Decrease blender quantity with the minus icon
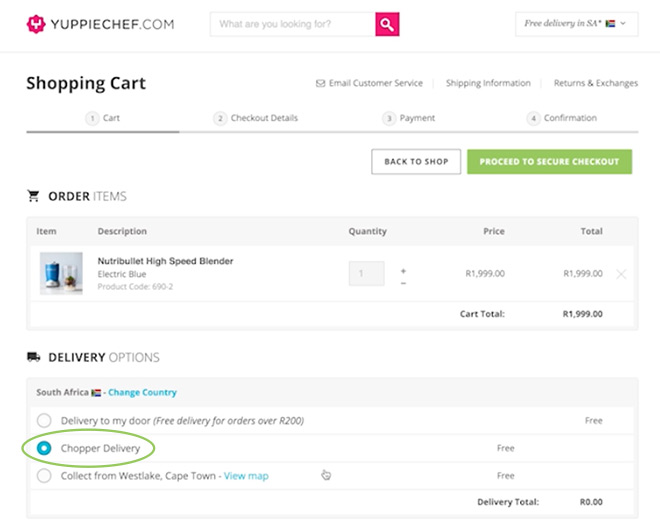Viewport: 660px width, 520px height. (x=403, y=283)
